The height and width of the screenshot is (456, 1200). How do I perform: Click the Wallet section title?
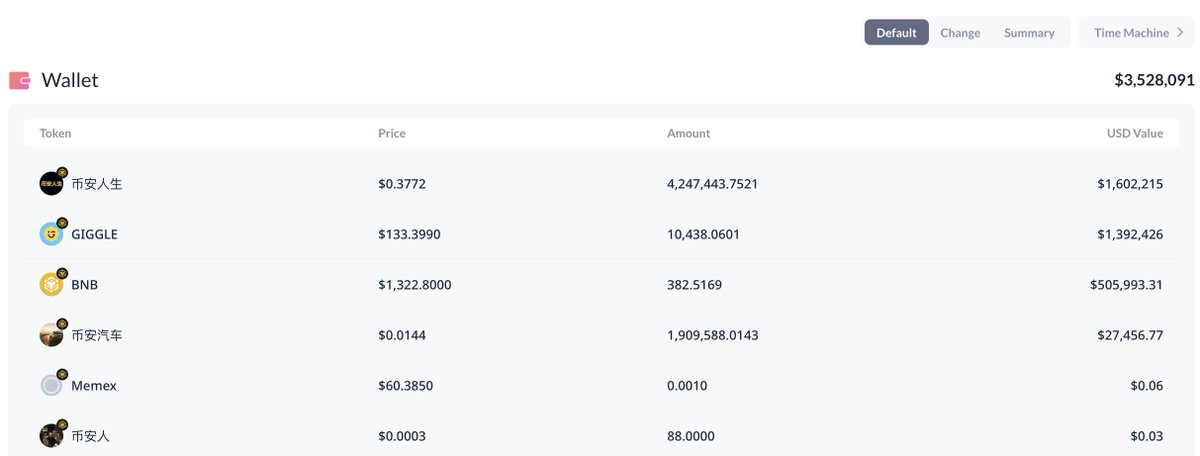click(x=70, y=81)
